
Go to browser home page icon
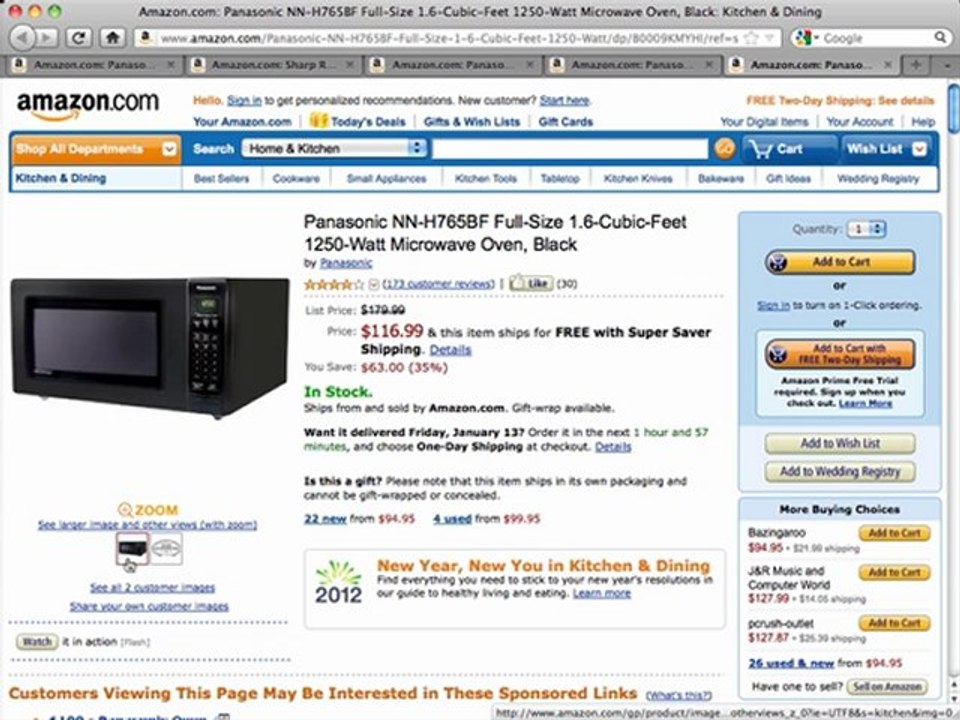[112, 38]
